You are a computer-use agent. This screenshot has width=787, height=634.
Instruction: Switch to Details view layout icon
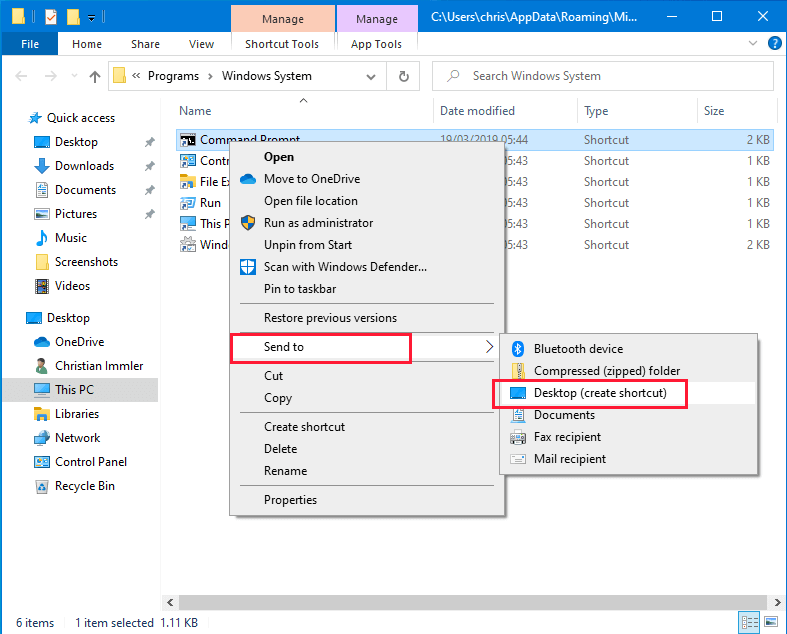(x=749, y=623)
